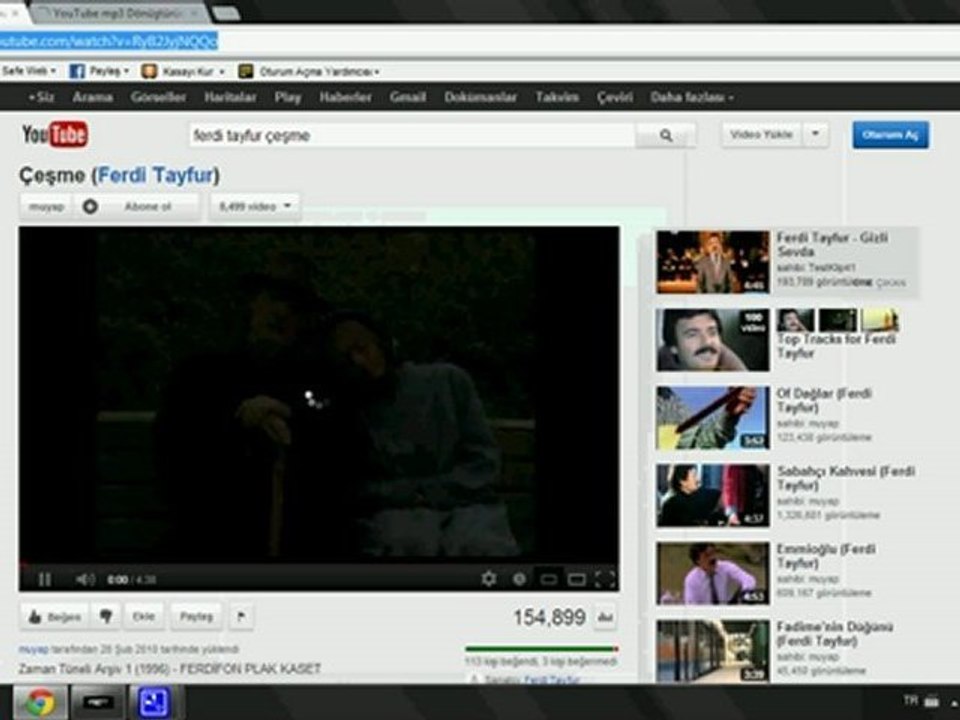Pause the video with the player button
The width and height of the screenshot is (960, 720).
click(44, 579)
